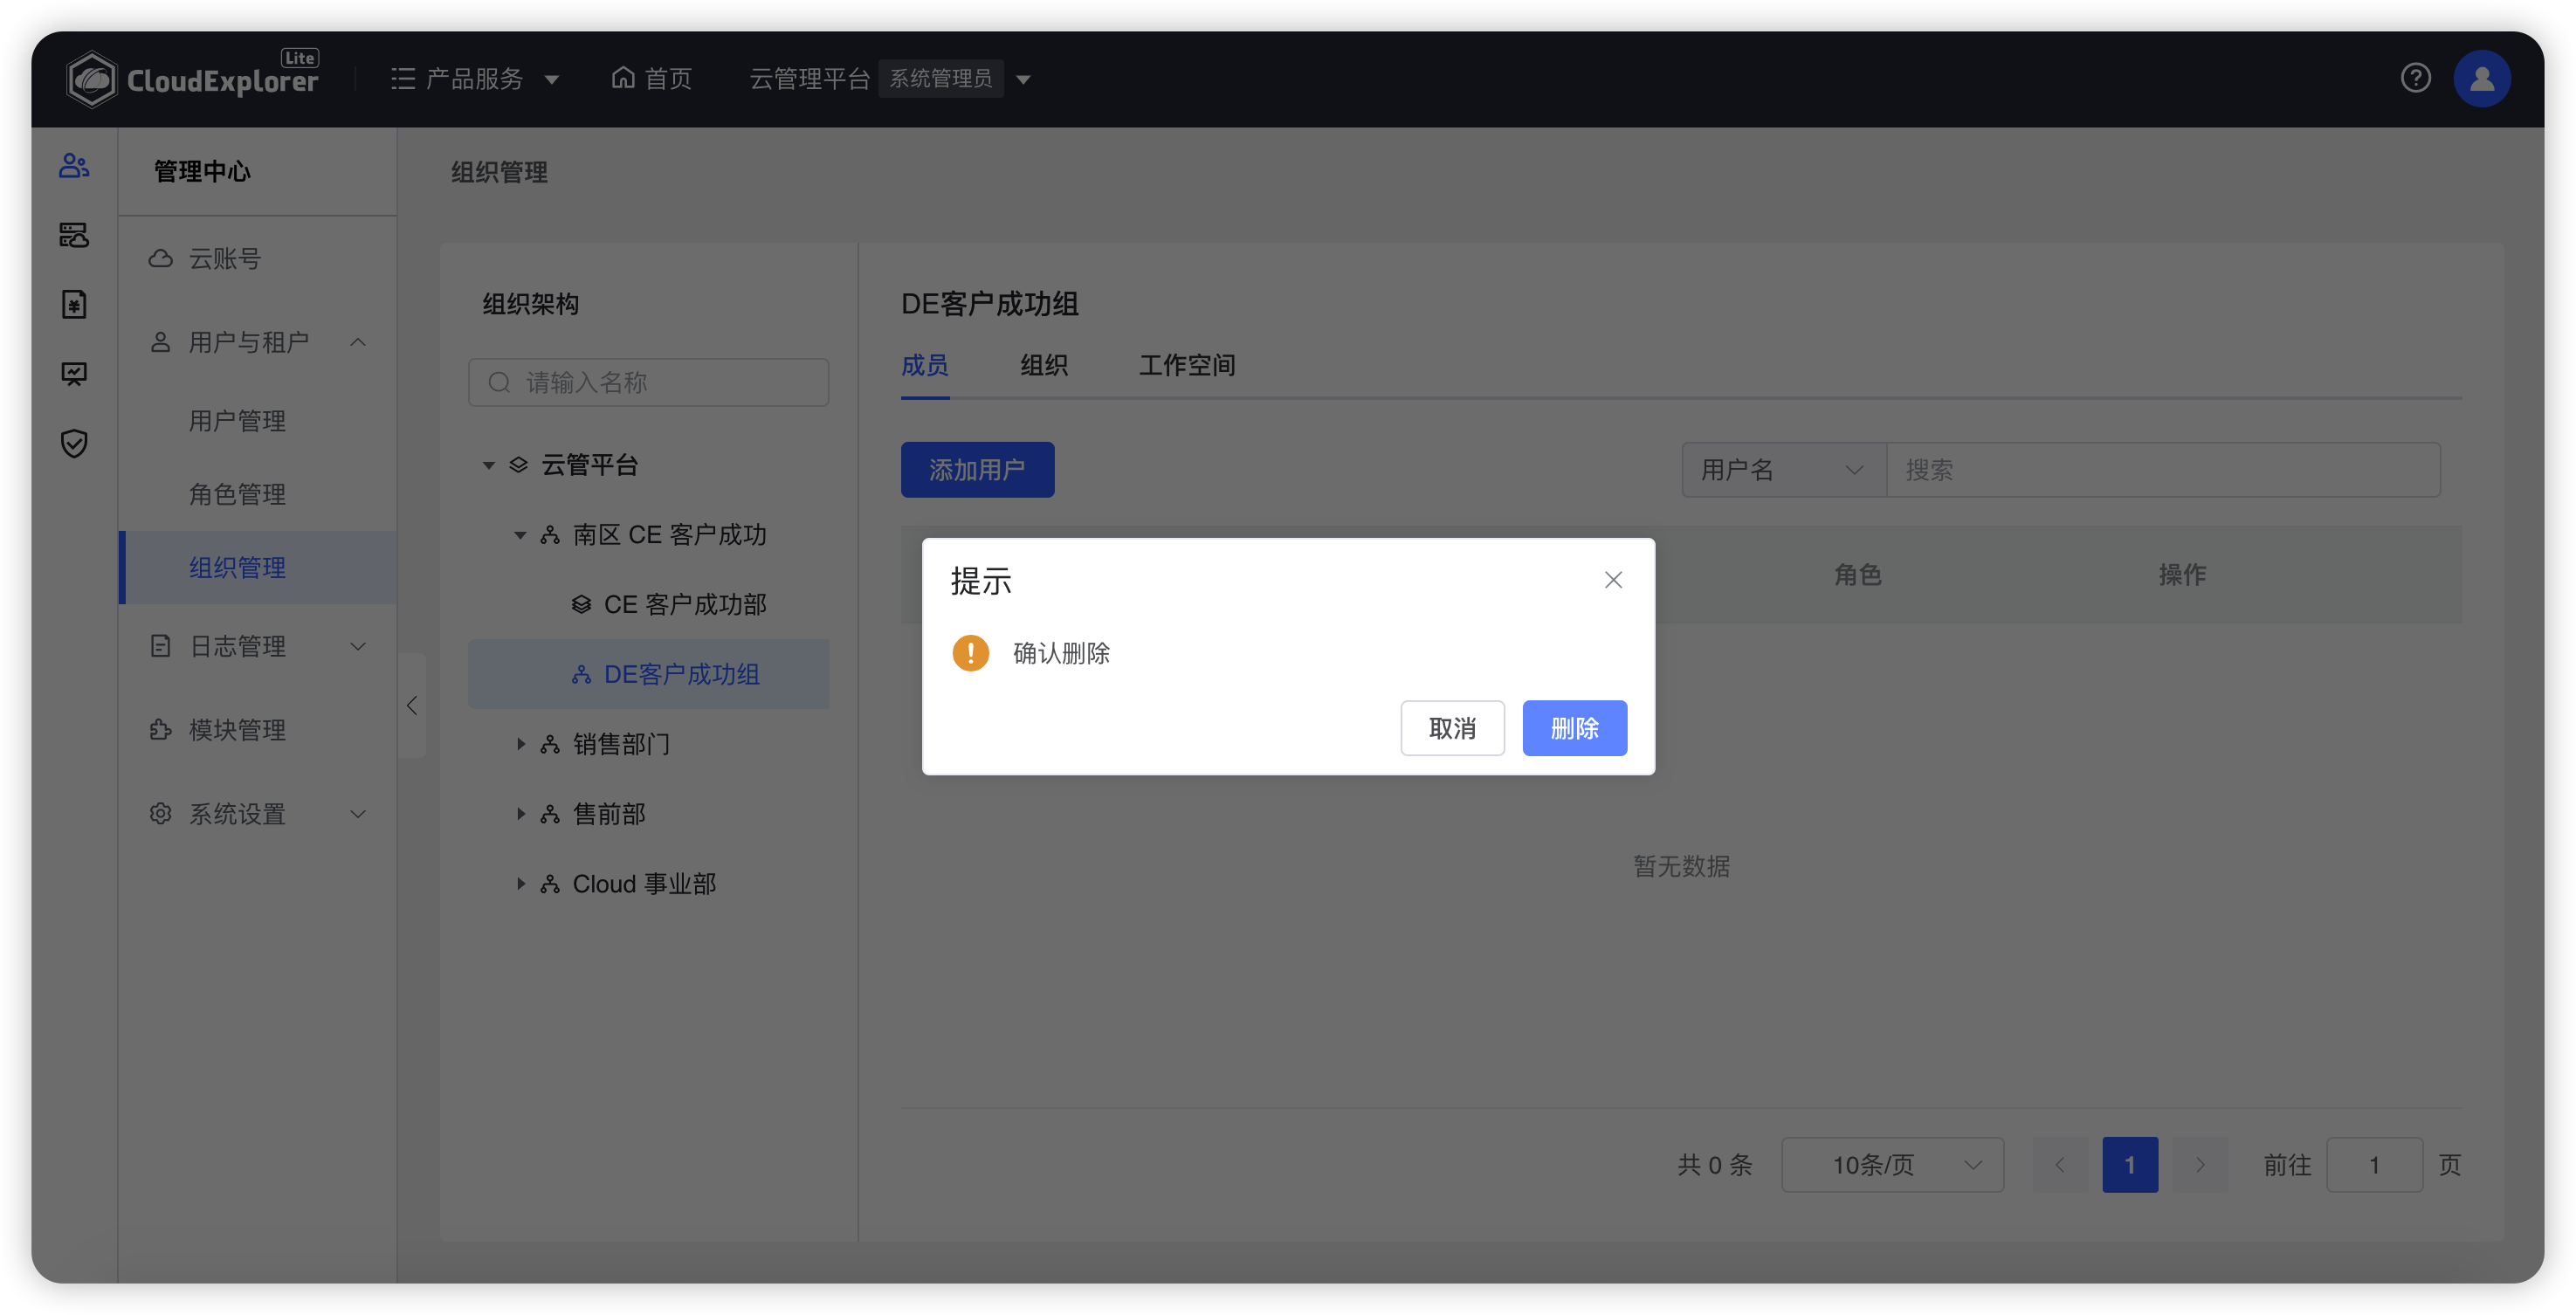
Task: Click the CloudExplorer Lite logo
Action: (192, 78)
